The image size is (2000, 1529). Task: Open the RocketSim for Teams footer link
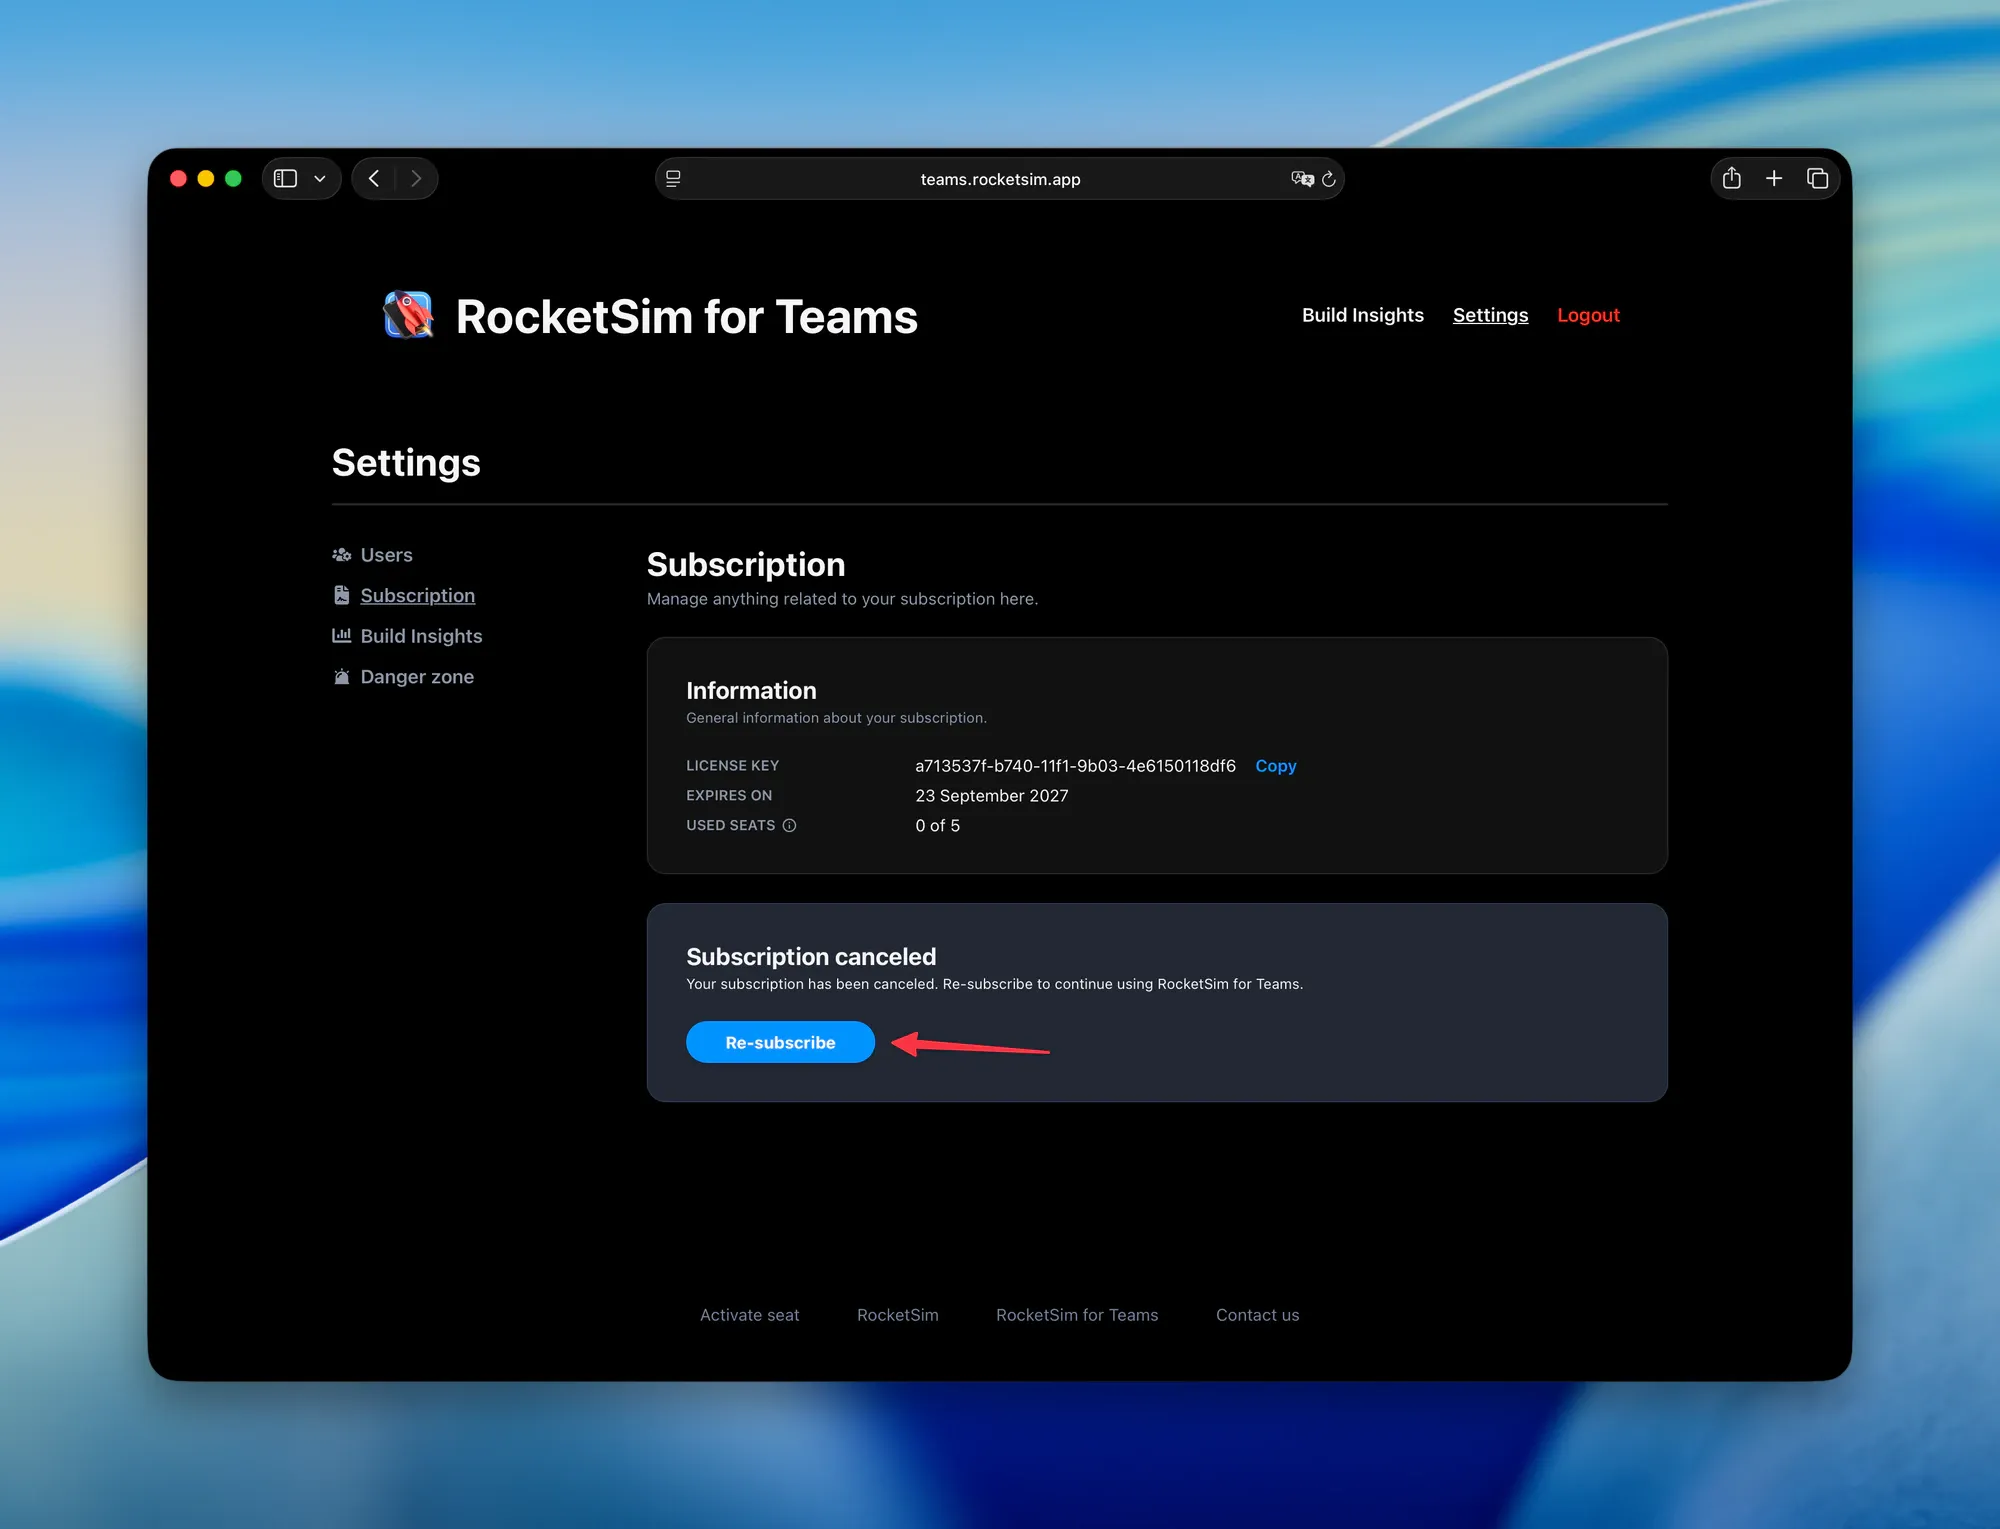[x=1077, y=1315]
